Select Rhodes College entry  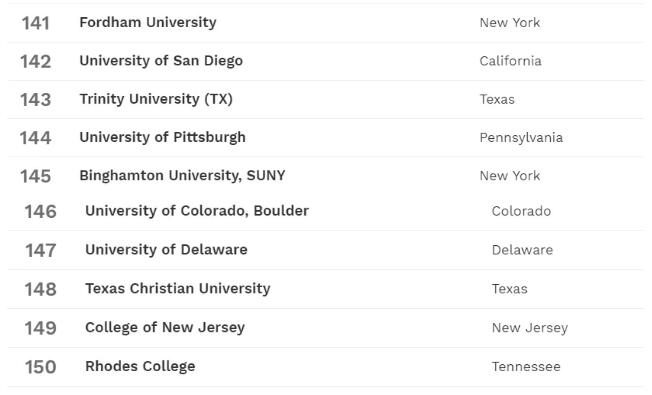tap(140, 366)
